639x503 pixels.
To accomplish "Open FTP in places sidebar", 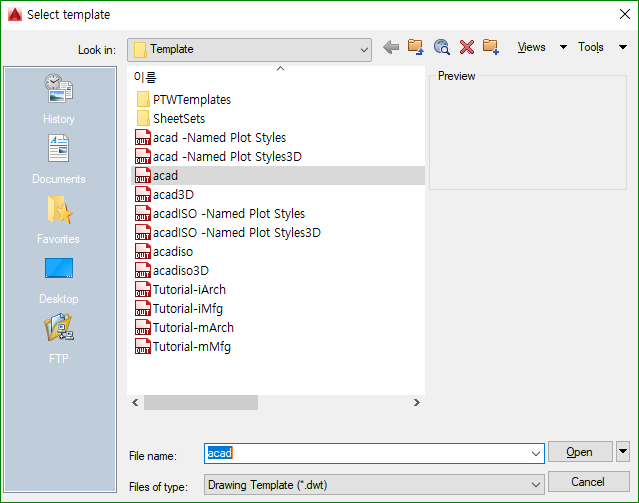I will 59,339.
